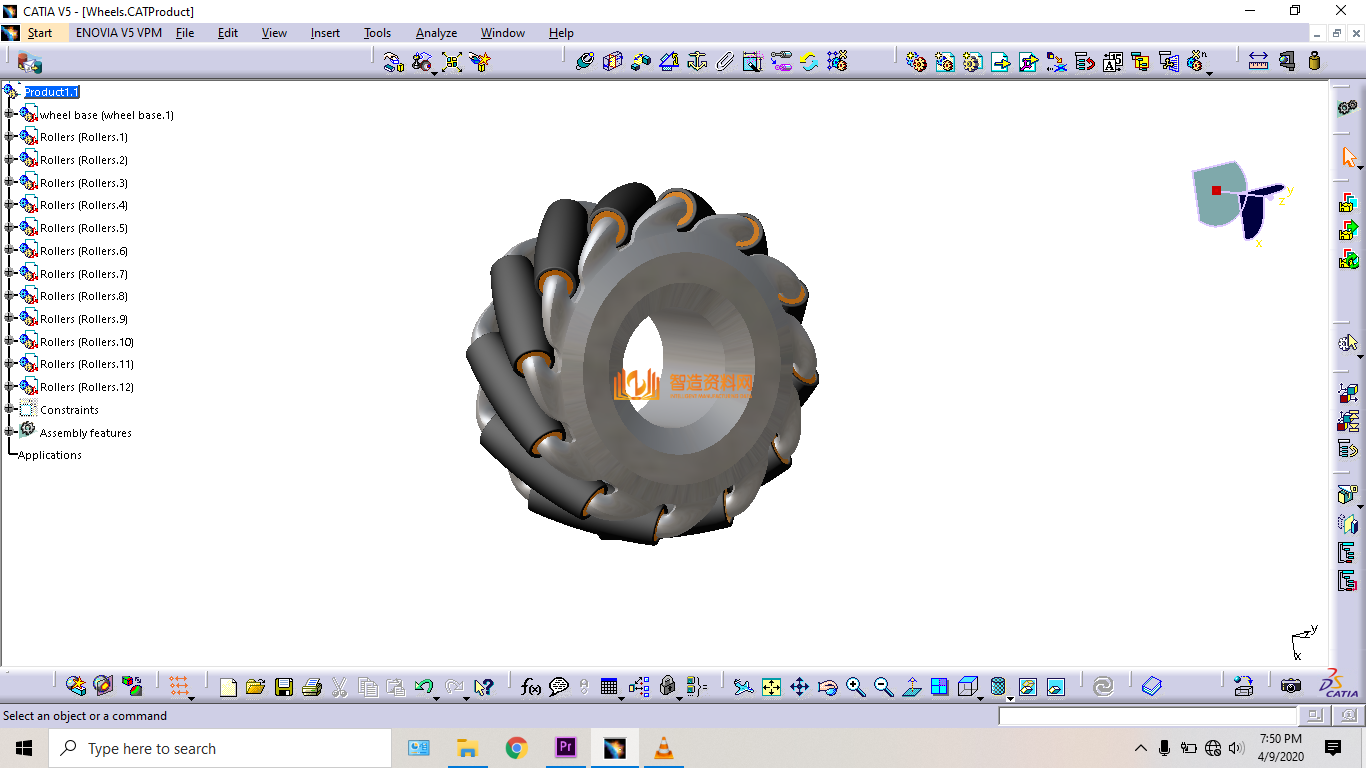The height and width of the screenshot is (768, 1366).
Task: Click the Zoom Out magnifier icon
Action: (883, 687)
